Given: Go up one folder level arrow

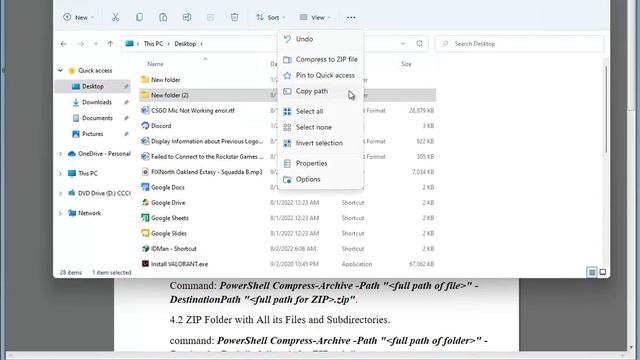Looking at the screenshot, I should click(x=110, y=44).
